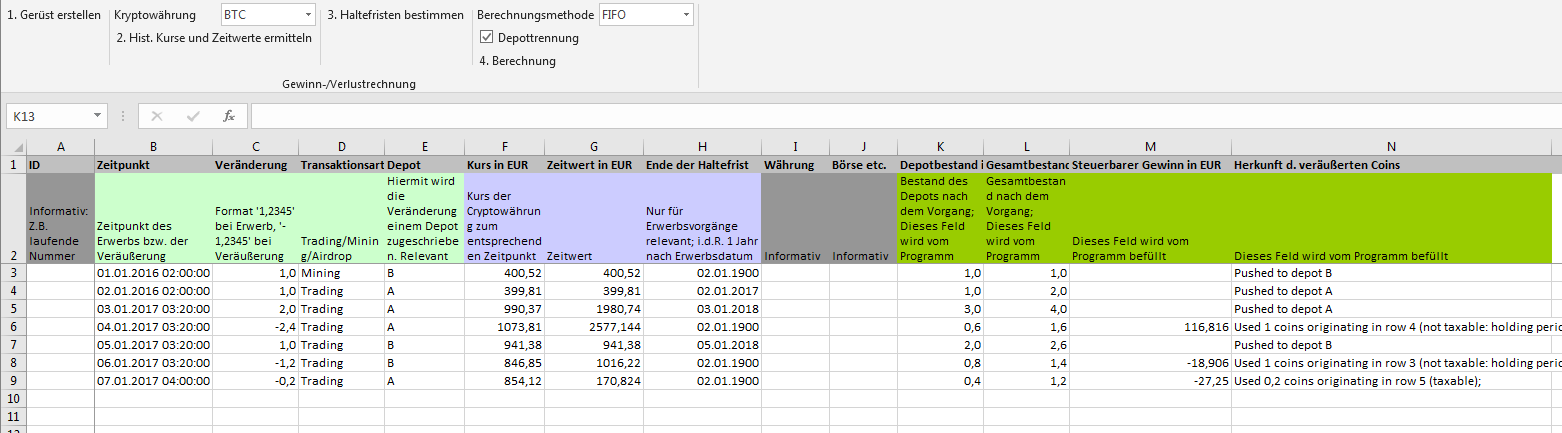Click 'Pushed to depot B' in row 3
This screenshot has width=1562, height=433.
click(x=1391, y=272)
